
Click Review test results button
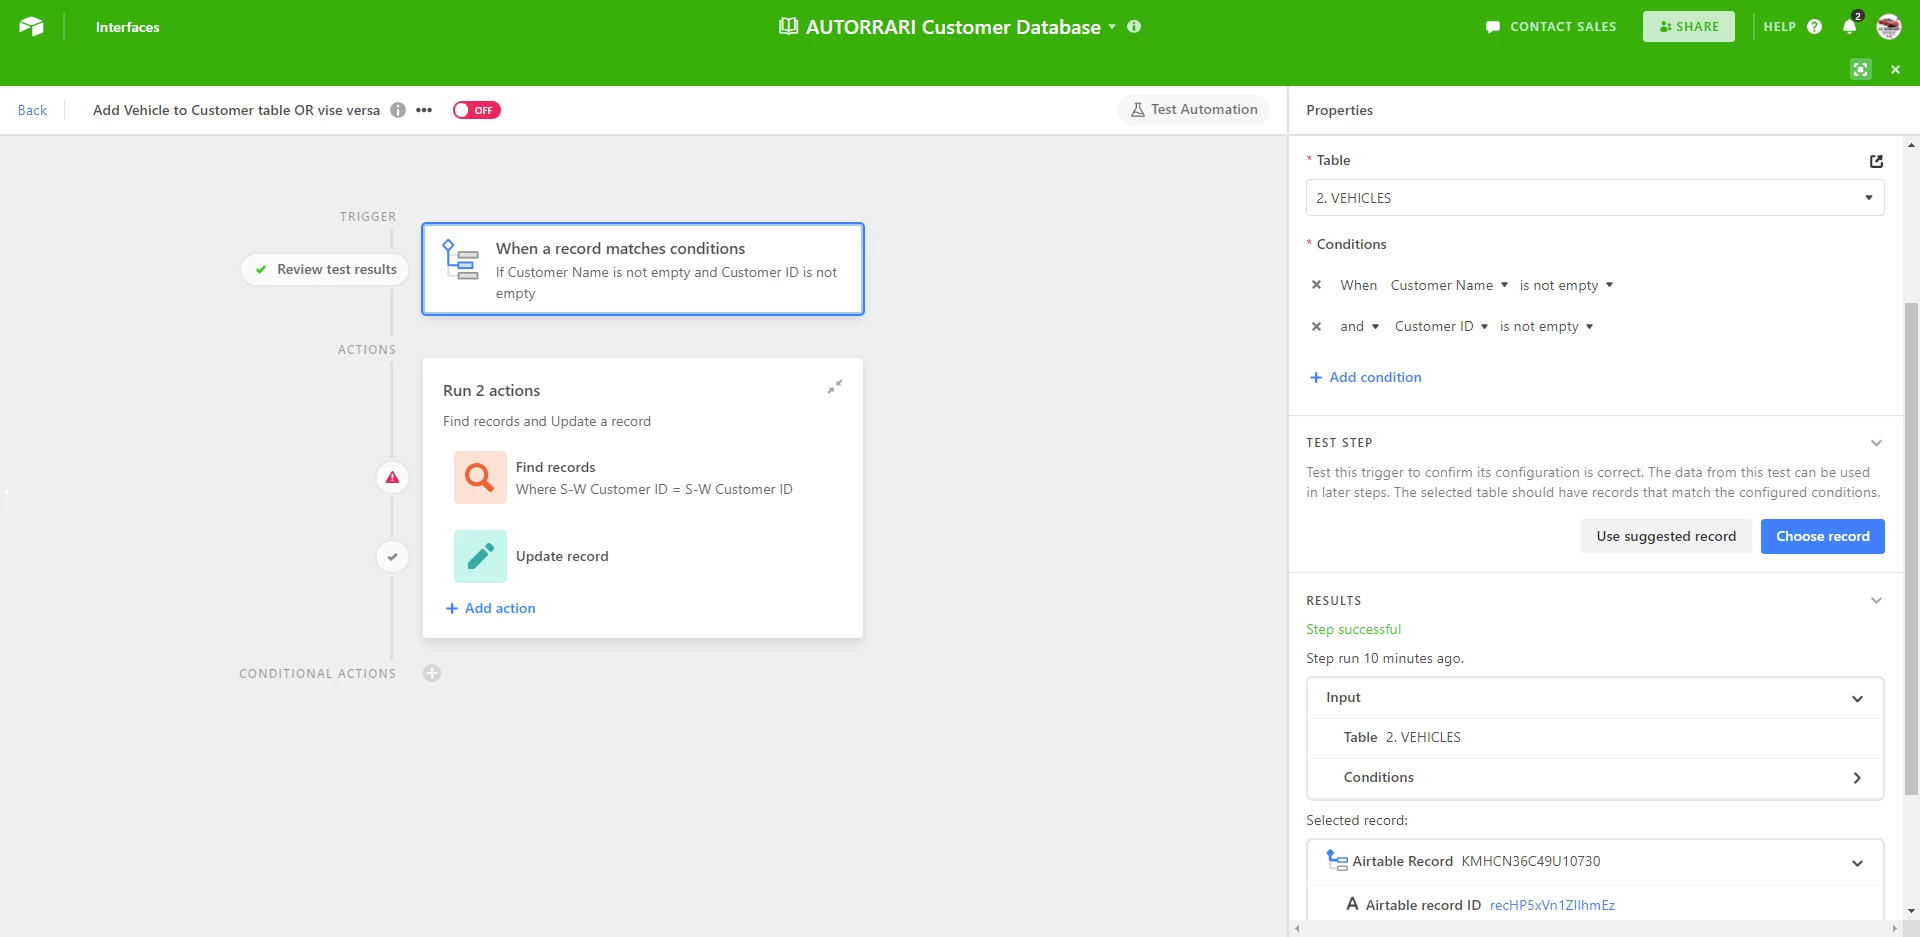point(325,269)
